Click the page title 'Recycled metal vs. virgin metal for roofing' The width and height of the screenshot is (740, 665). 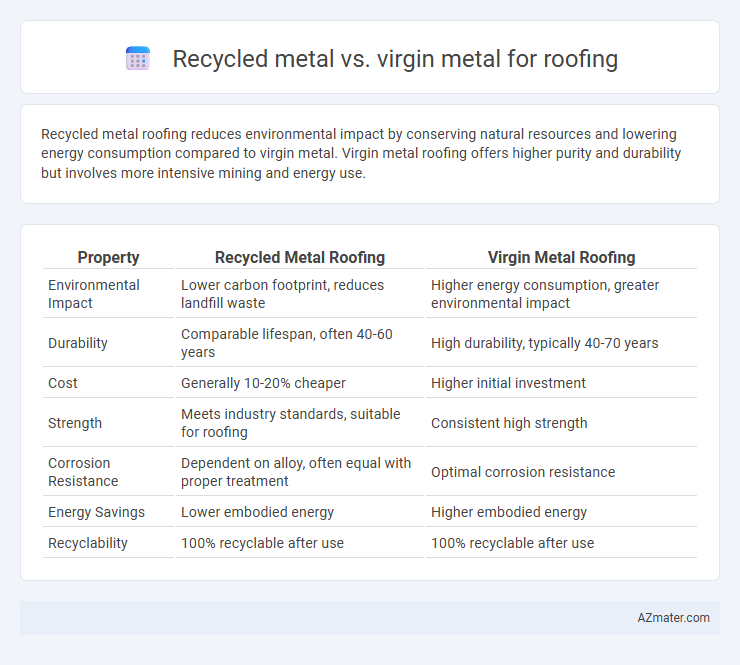click(395, 59)
